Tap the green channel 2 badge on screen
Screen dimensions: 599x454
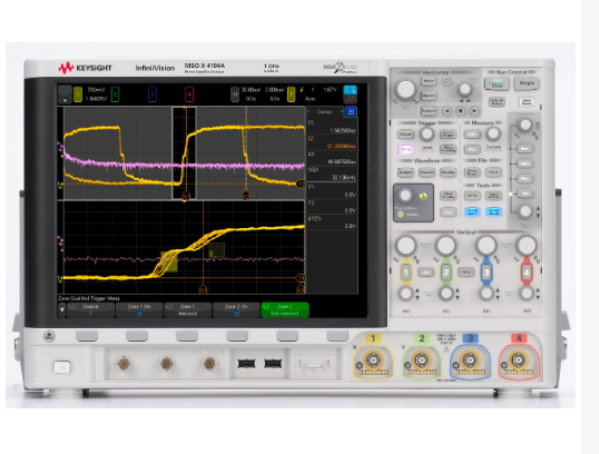point(115,94)
